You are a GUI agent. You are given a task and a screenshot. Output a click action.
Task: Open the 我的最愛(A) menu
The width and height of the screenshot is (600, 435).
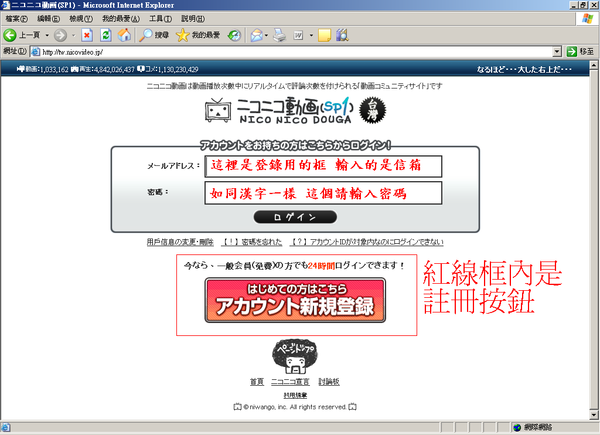[x=121, y=18]
